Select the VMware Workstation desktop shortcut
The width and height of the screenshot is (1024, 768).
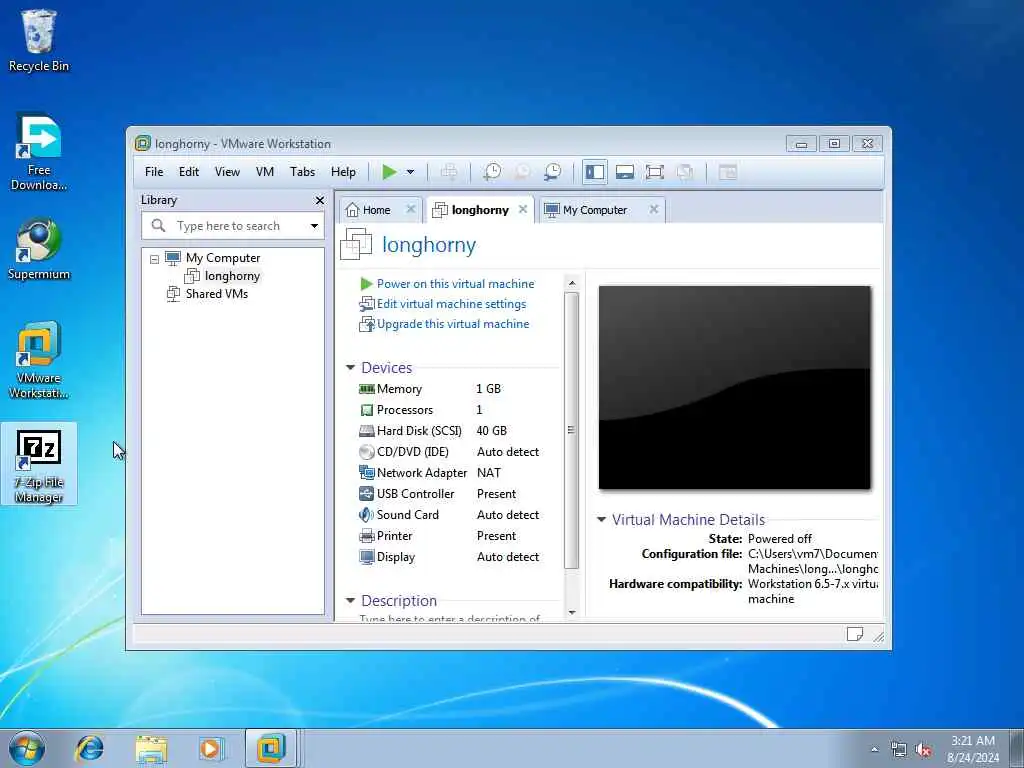(39, 360)
